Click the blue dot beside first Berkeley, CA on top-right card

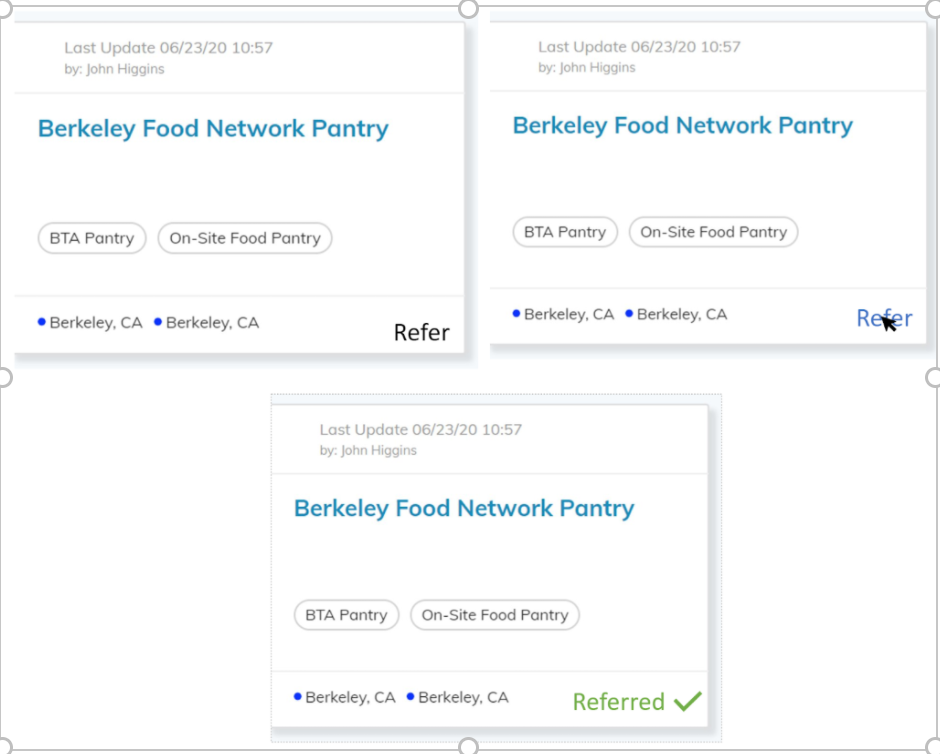point(517,314)
